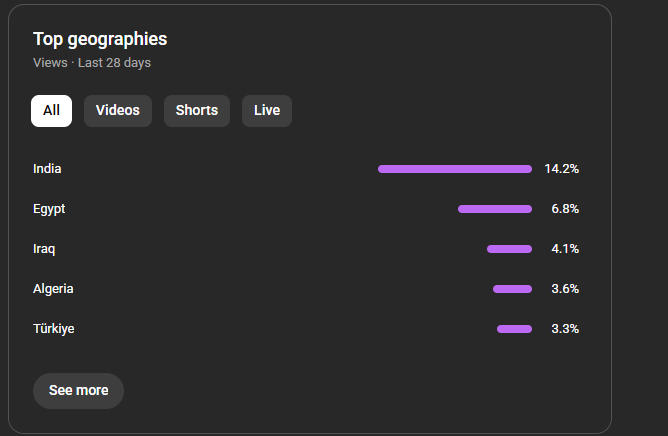This screenshot has width=668, height=436.
Task: Select the Algeria entry label
Action: 53,289
